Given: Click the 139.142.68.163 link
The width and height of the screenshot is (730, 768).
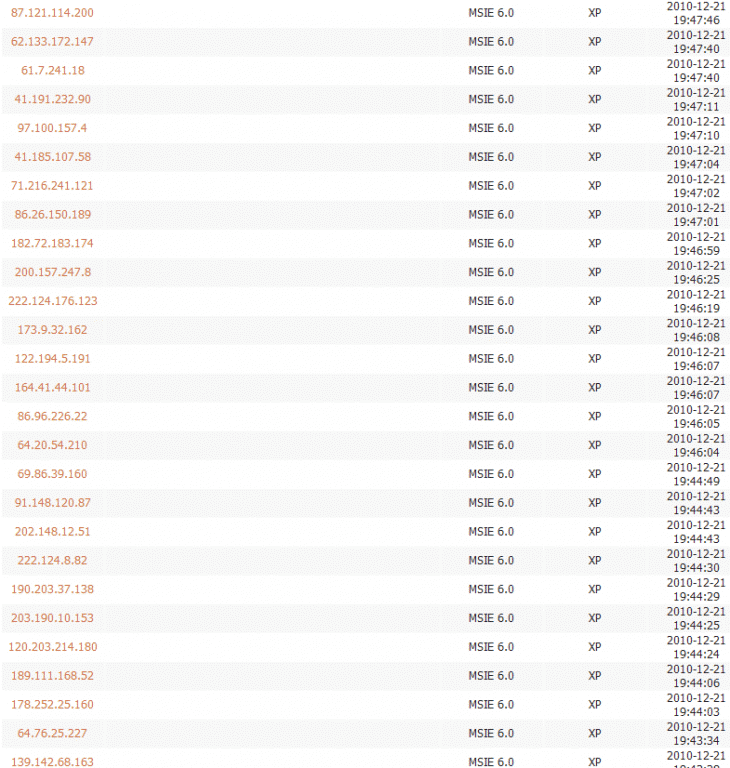Looking at the screenshot, I should coord(52,762).
